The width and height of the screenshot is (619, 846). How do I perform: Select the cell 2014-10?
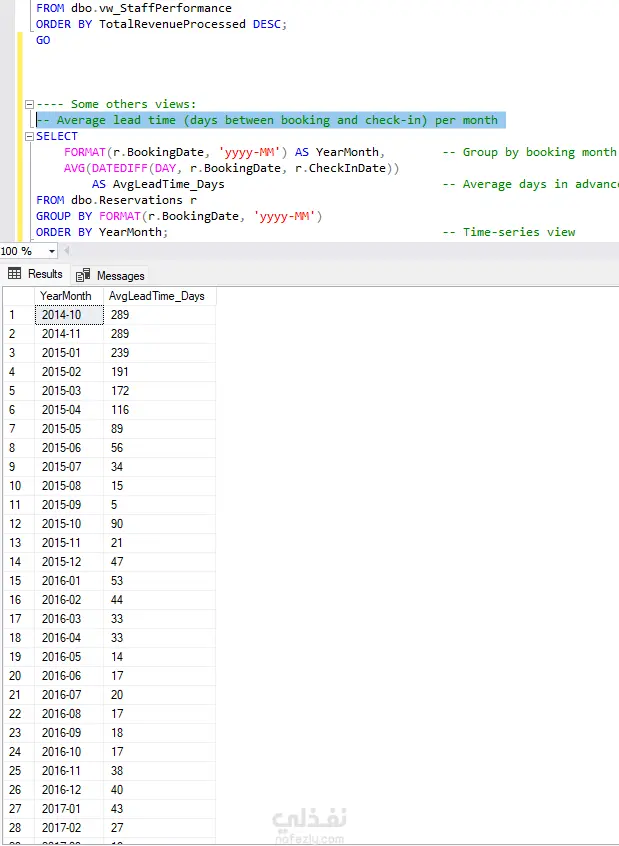[69, 315]
